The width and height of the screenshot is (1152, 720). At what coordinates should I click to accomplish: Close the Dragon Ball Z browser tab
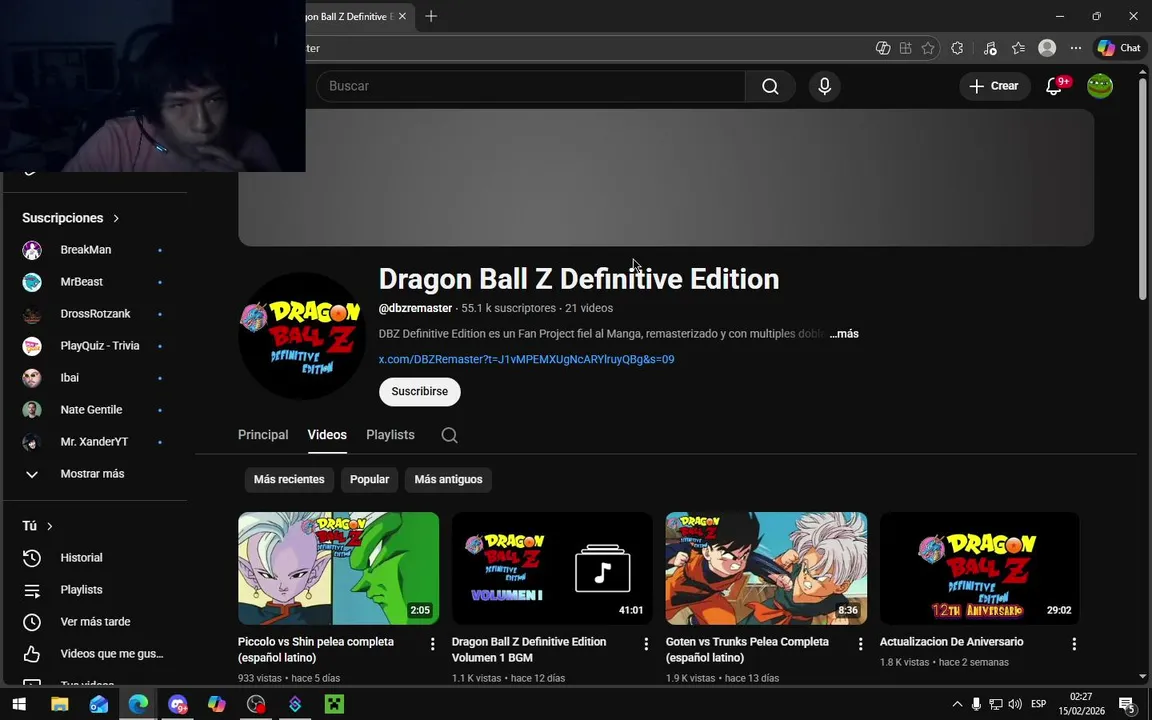(402, 16)
